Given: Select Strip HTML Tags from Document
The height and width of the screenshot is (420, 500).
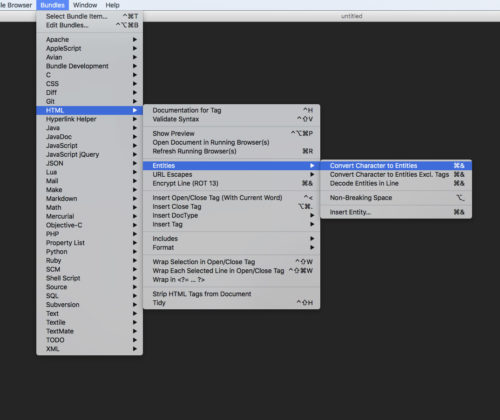Looking at the screenshot, I should click(231, 294).
